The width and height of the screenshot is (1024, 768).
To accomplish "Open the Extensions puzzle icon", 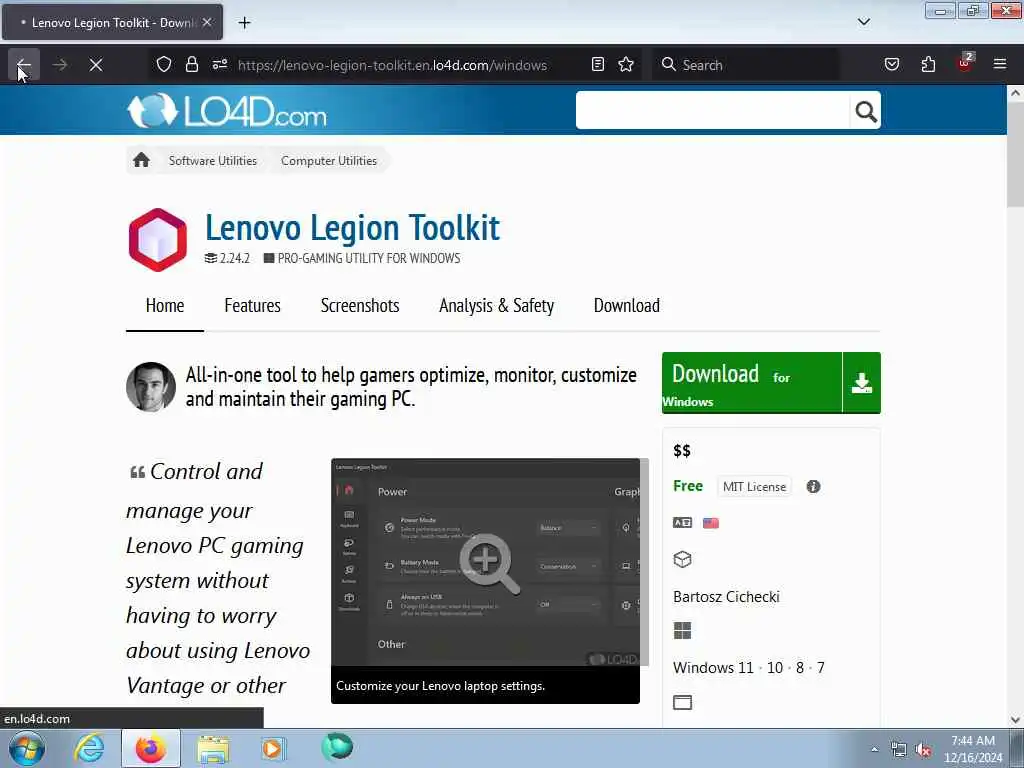I will 928,65.
